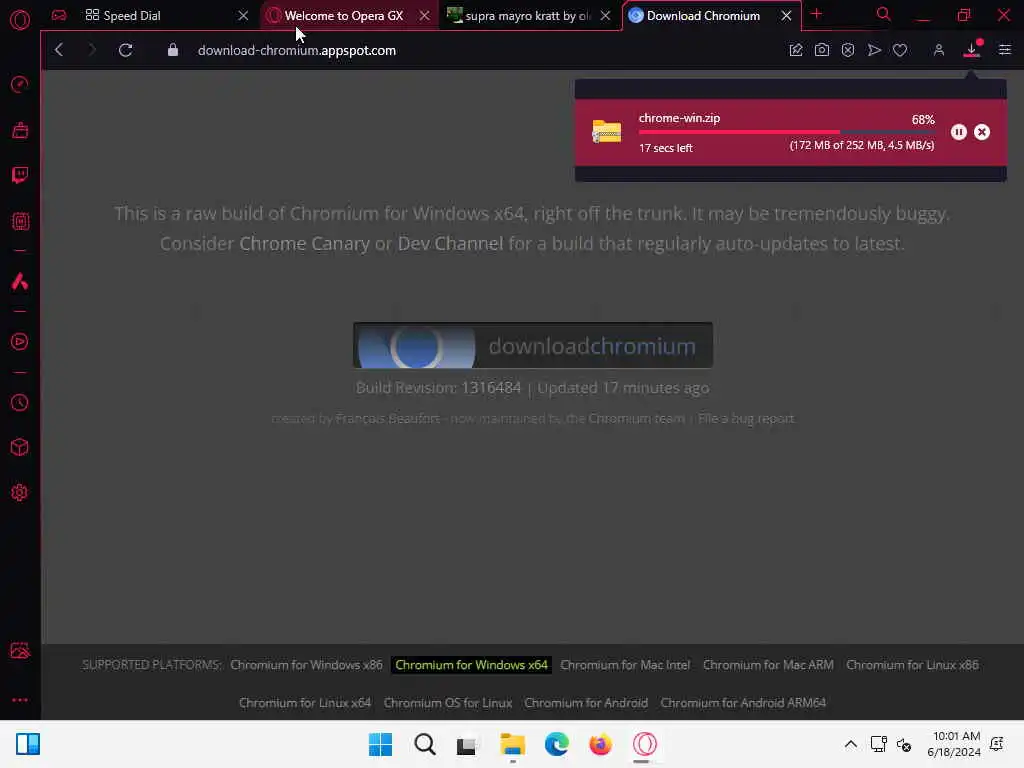The image size is (1024, 768).
Task: Select Chromium OS for Linux platform
Action: [x=447, y=703]
